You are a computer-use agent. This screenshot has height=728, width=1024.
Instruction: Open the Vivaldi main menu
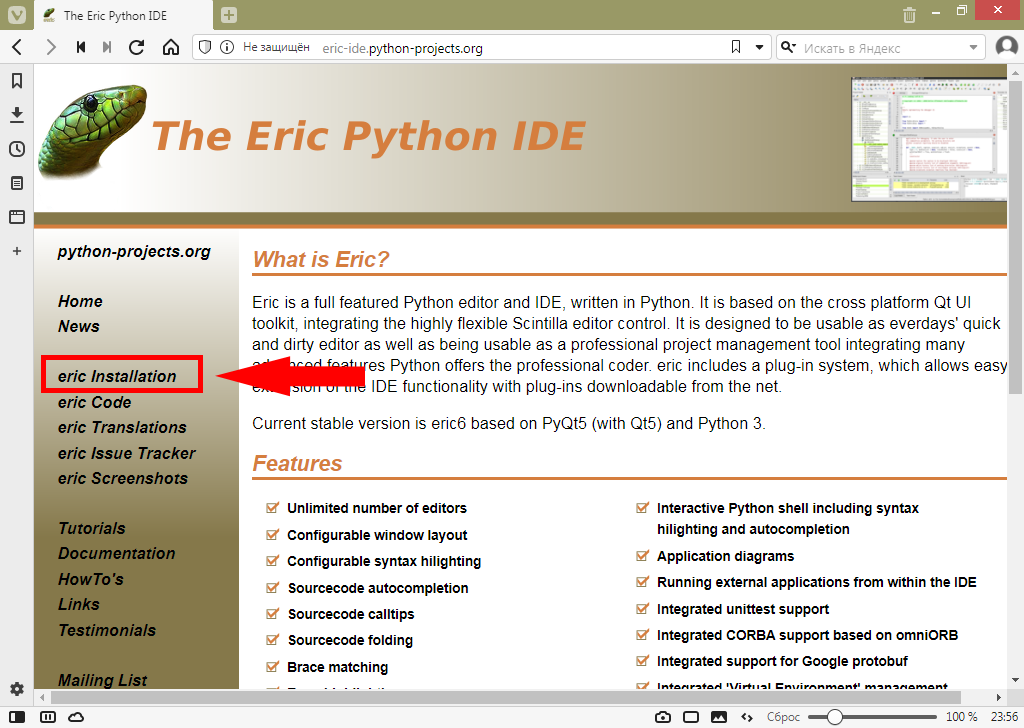(x=16, y=15)
